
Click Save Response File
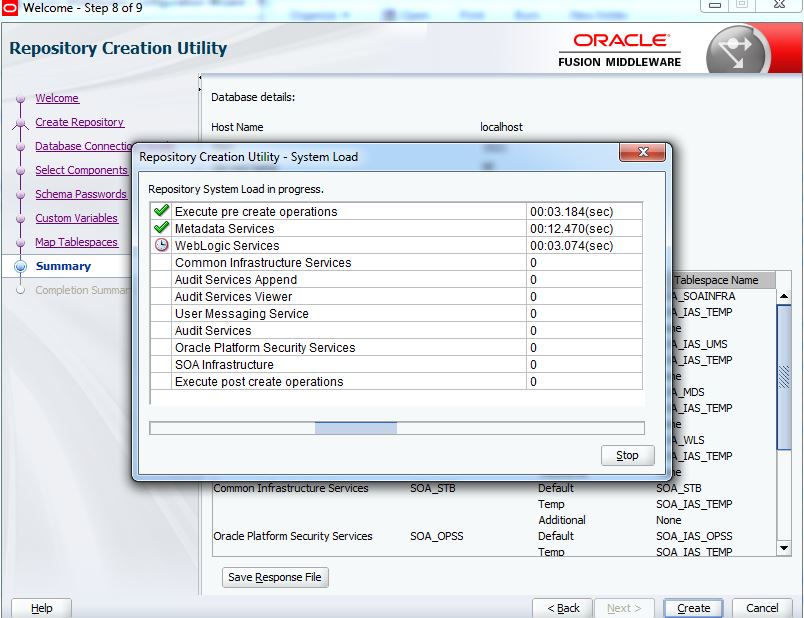click(274, 577)
